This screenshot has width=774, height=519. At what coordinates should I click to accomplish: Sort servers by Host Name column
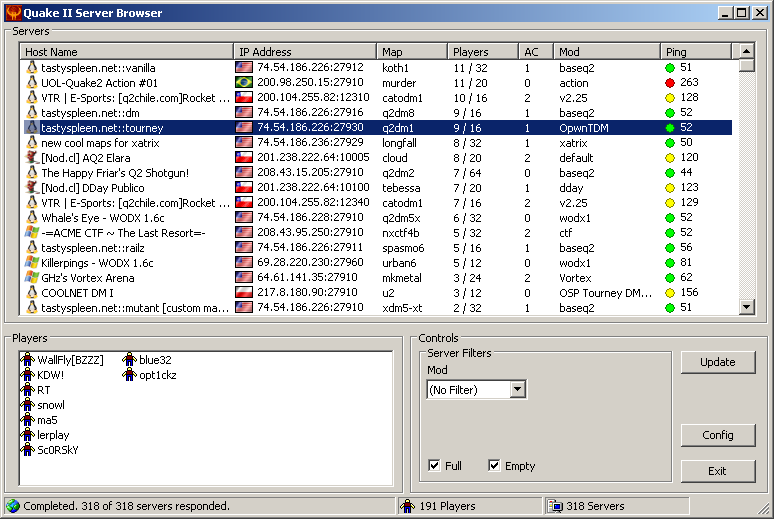126,52
